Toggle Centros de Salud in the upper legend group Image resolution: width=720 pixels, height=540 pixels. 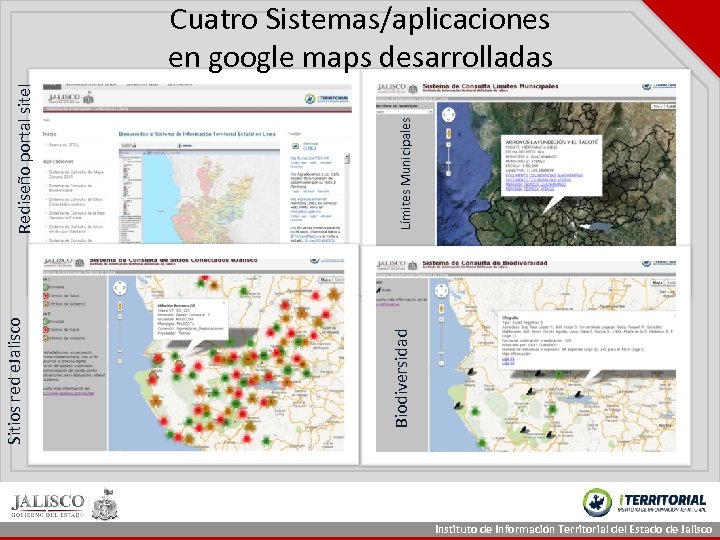point(62,296)
